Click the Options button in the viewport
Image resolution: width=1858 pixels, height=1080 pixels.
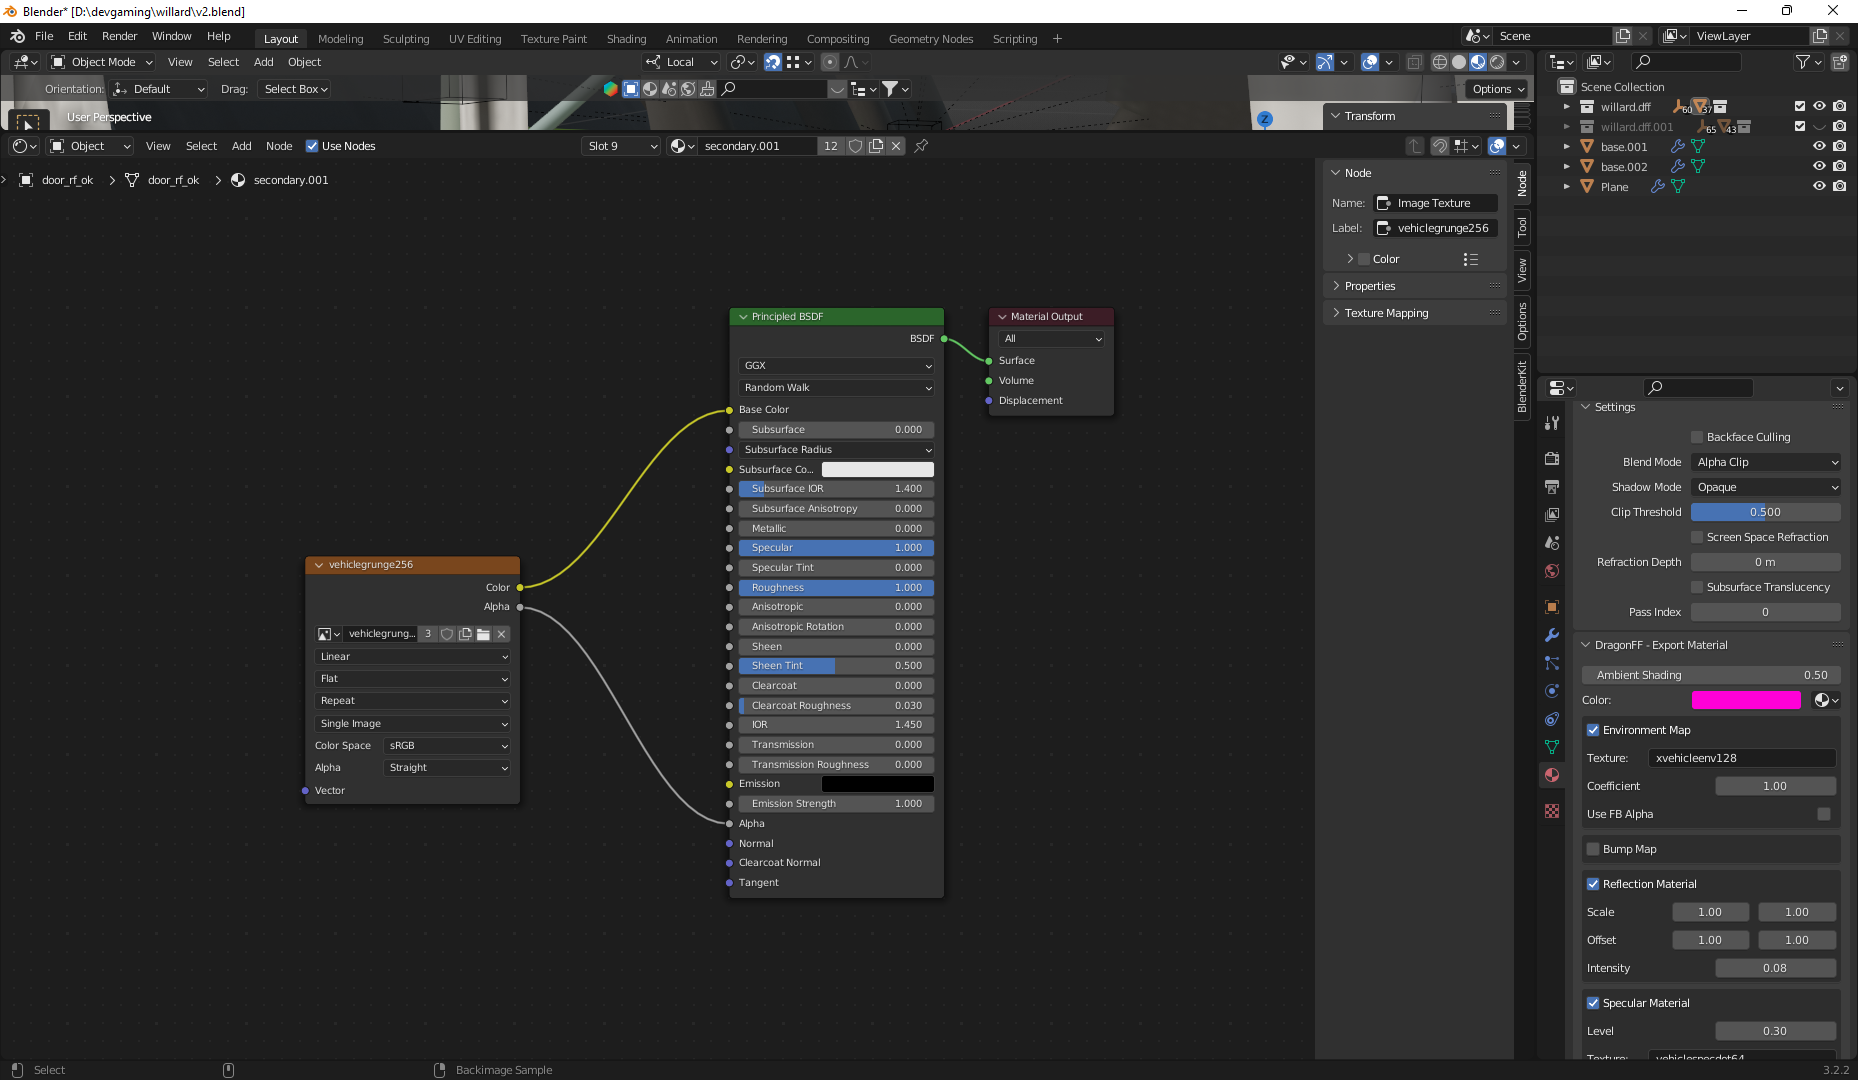pos(1494,88)
